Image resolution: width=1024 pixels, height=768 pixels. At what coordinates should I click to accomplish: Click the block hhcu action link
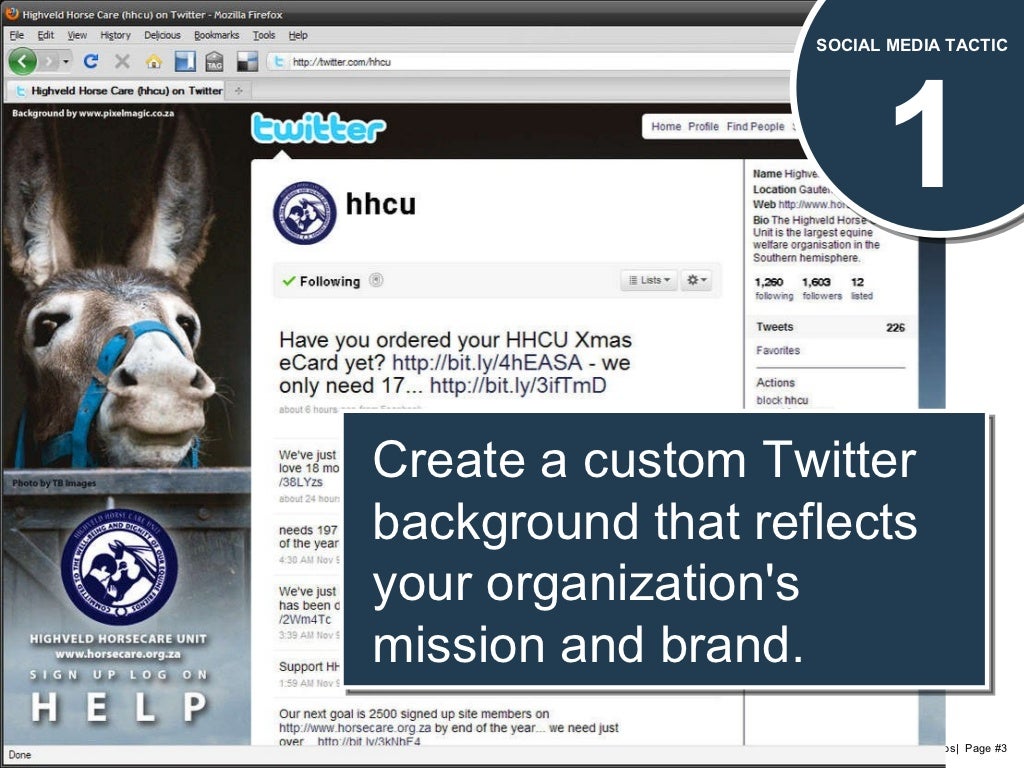click(x=782, y=400)
